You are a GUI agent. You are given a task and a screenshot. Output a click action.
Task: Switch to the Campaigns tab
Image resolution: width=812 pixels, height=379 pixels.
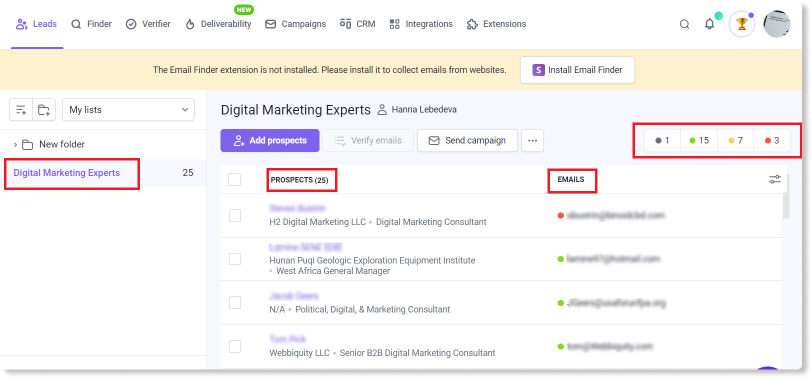(x=296, y=24)
